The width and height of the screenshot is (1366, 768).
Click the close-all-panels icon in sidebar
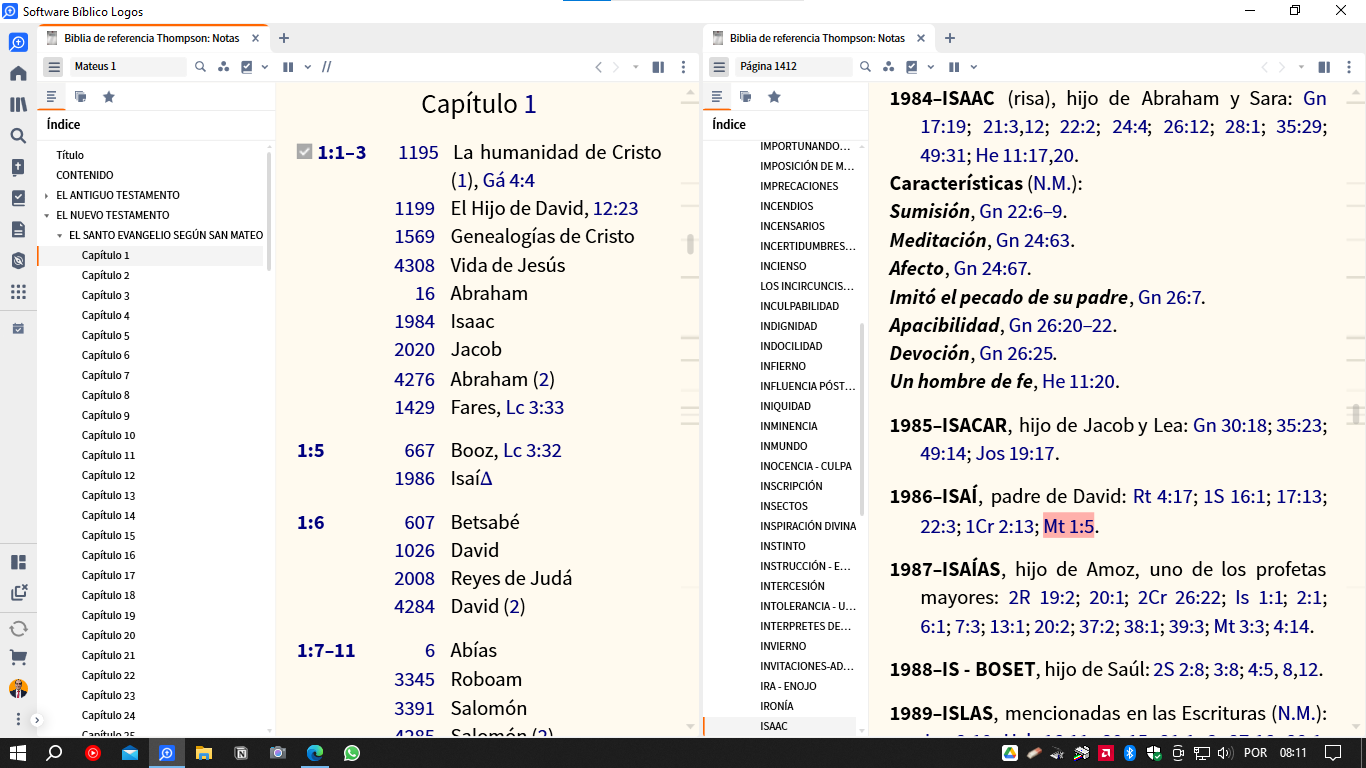tap(18, 592)
